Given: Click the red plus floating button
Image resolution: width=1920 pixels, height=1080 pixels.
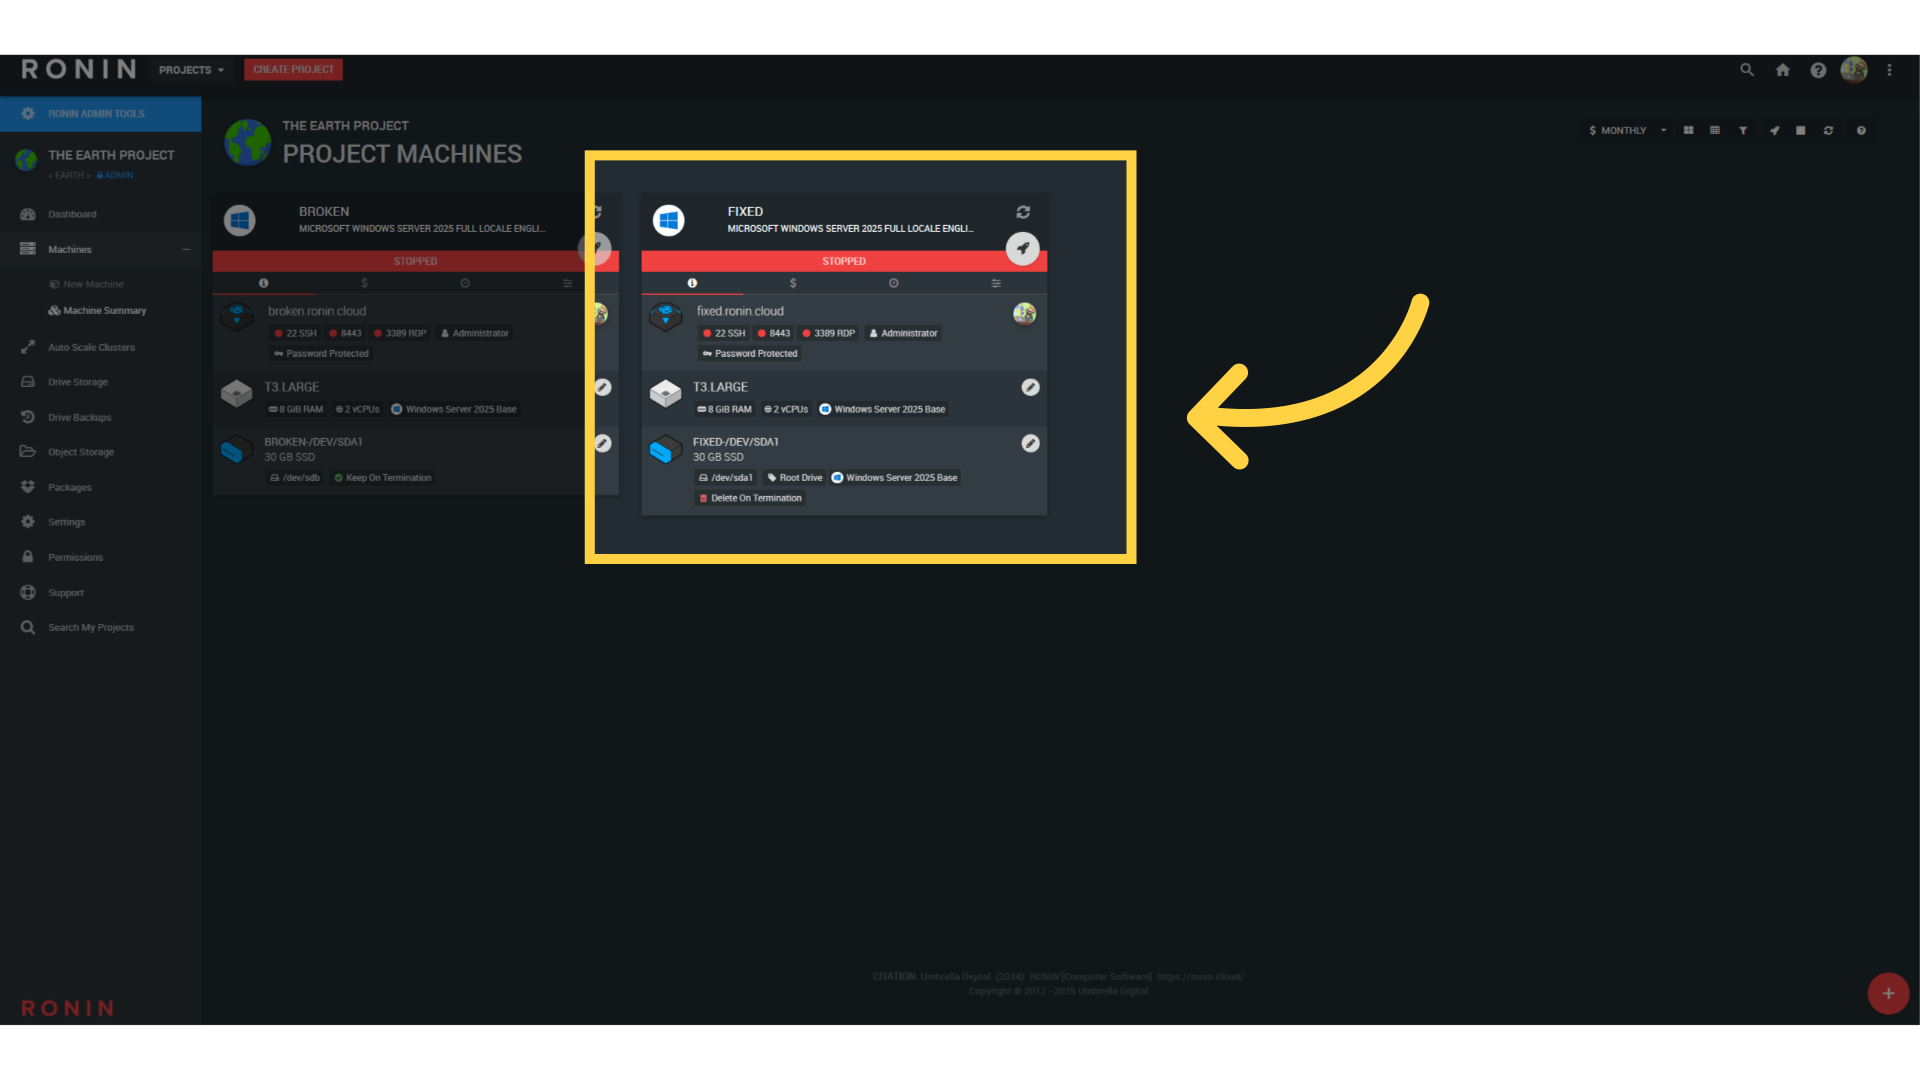Looking at the screenshot, I should pos(1888,993).
